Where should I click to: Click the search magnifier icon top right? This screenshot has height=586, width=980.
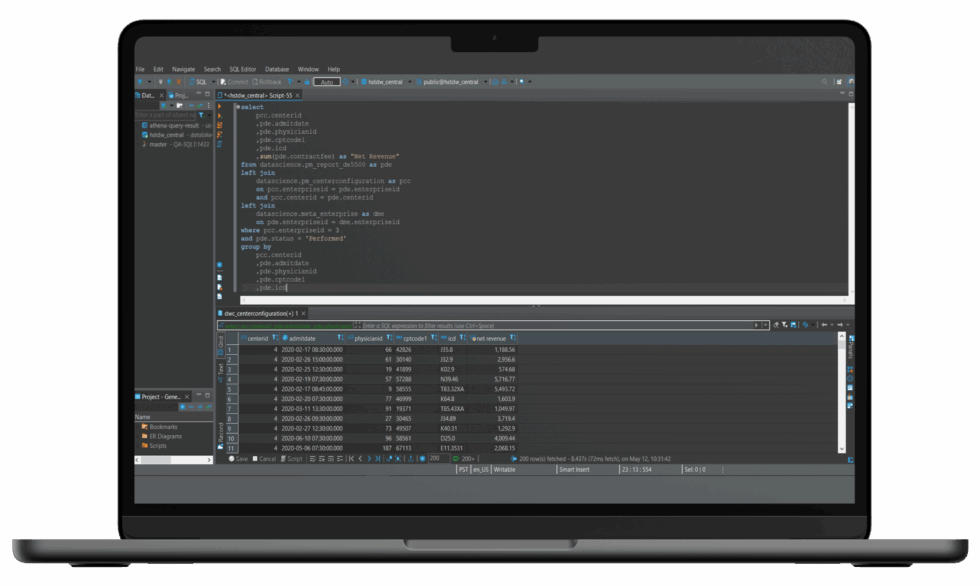(x=824, y=82)
